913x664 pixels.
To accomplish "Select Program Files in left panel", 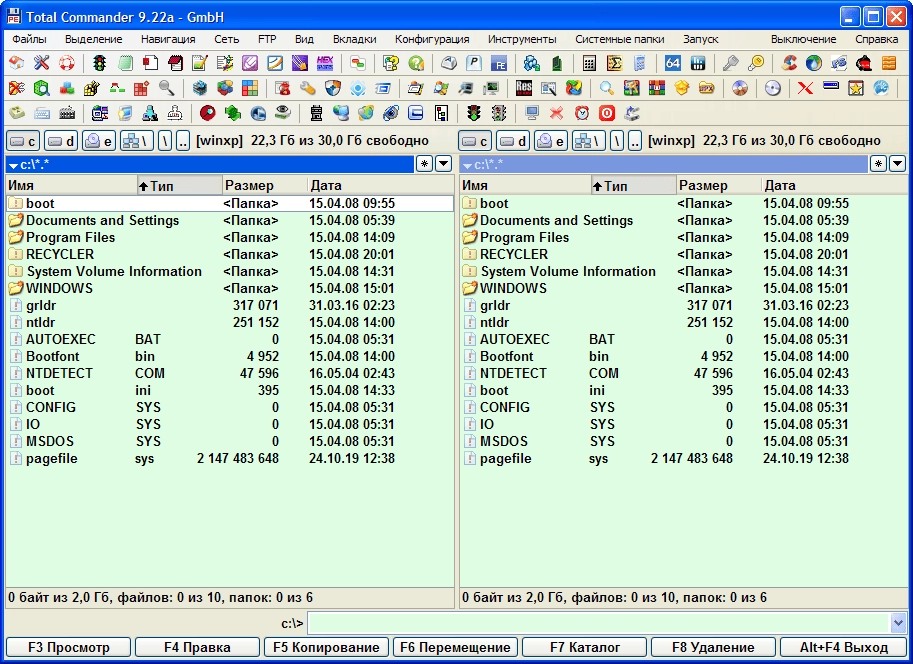I will (230, 238).
